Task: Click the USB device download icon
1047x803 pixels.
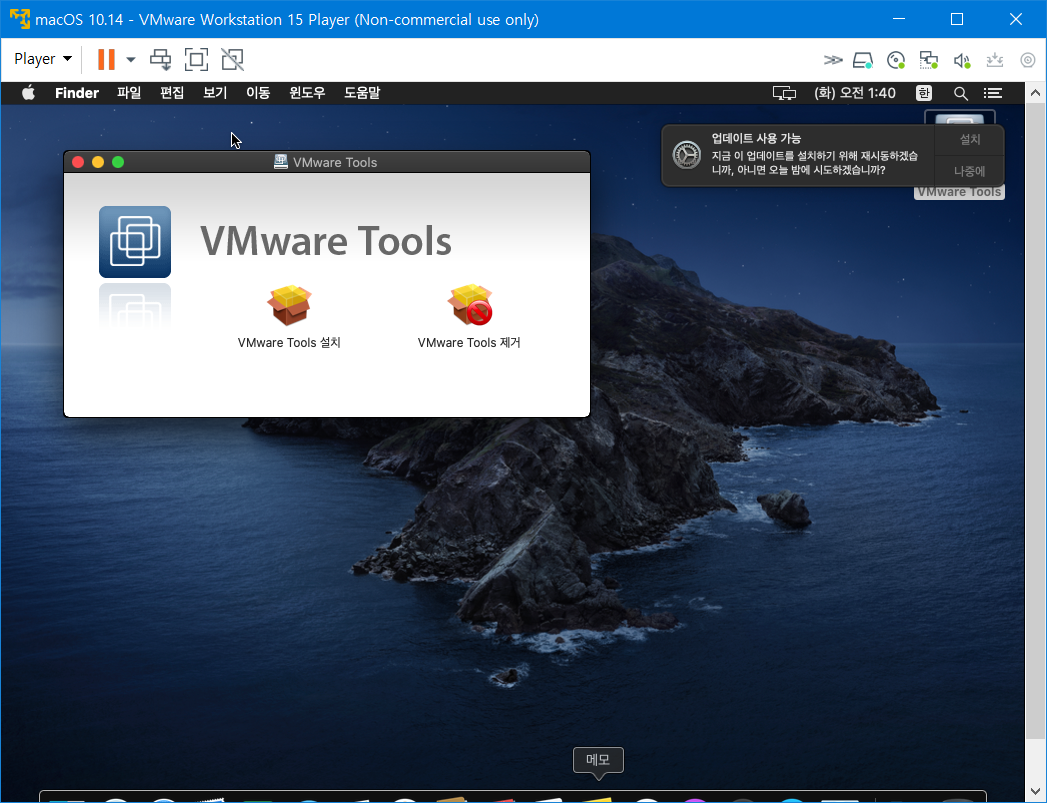Action: tap(995, 60)
